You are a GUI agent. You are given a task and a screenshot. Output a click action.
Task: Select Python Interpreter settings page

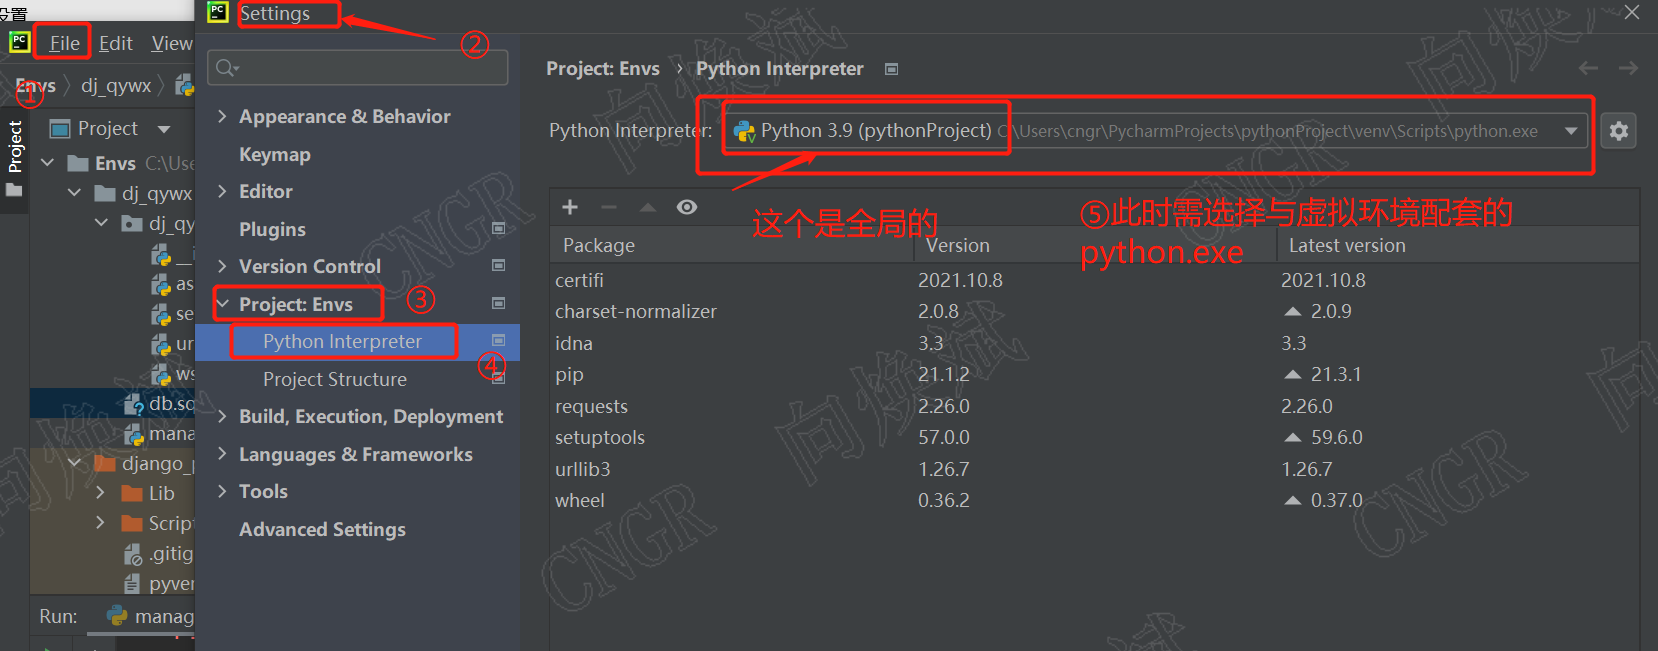(342, 341)
